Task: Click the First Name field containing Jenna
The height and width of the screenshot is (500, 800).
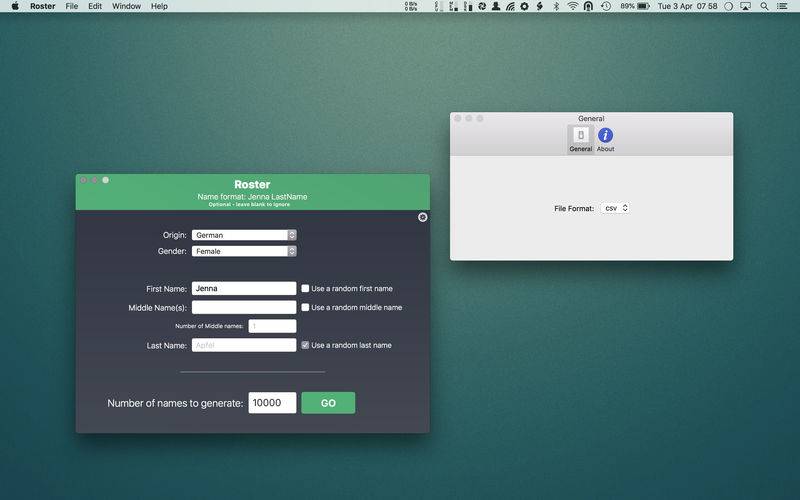Action: pos(244,288)
